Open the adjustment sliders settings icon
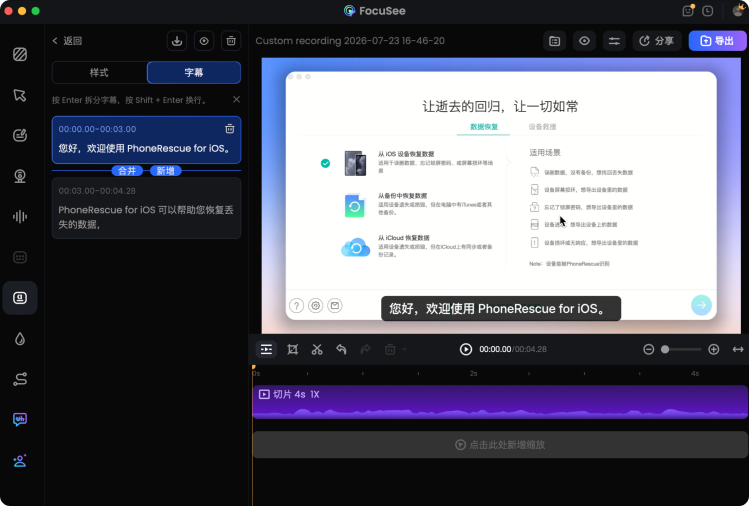The width and height of the screenshot is (749, 506). pos(614,41)
